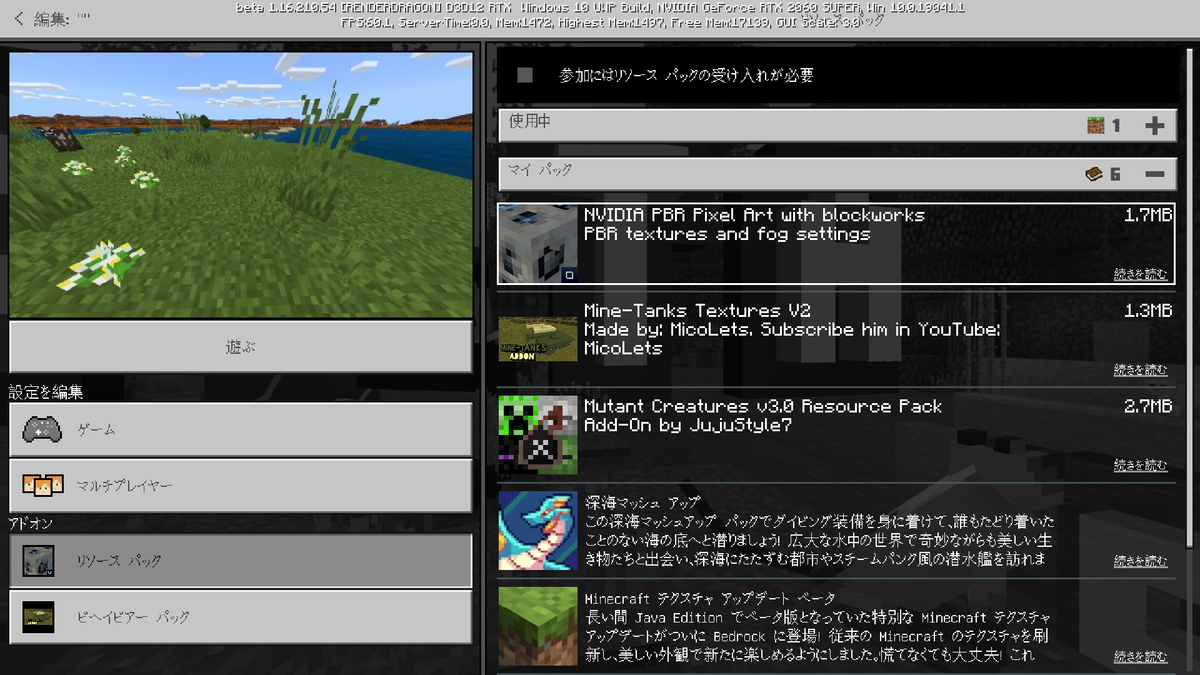Viewport: 1200px width, 675px height.
Task: Click the 2.7MB size label
Action: click(x=1148, y=407)
